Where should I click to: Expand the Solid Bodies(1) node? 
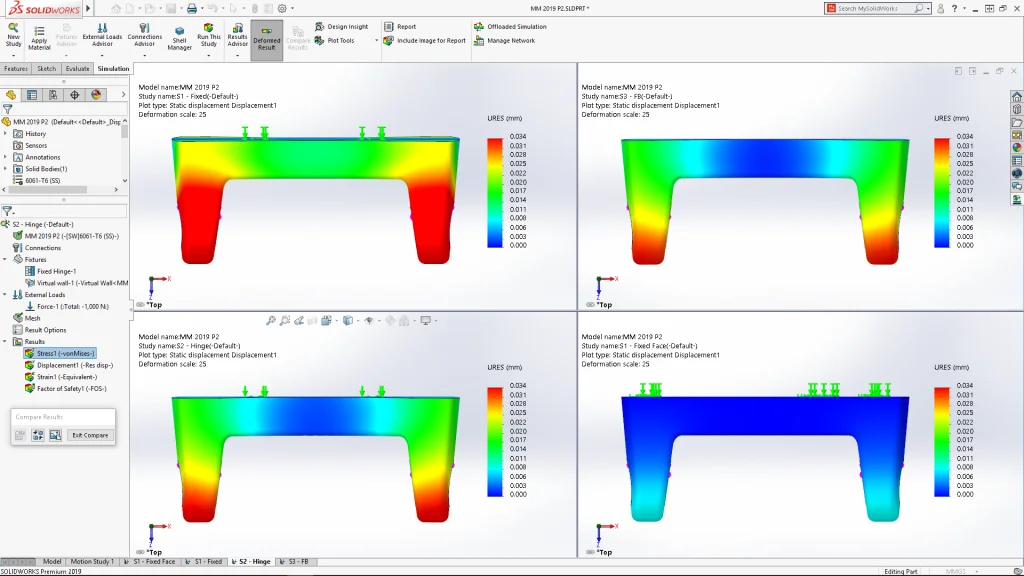(x=6, y=169)
